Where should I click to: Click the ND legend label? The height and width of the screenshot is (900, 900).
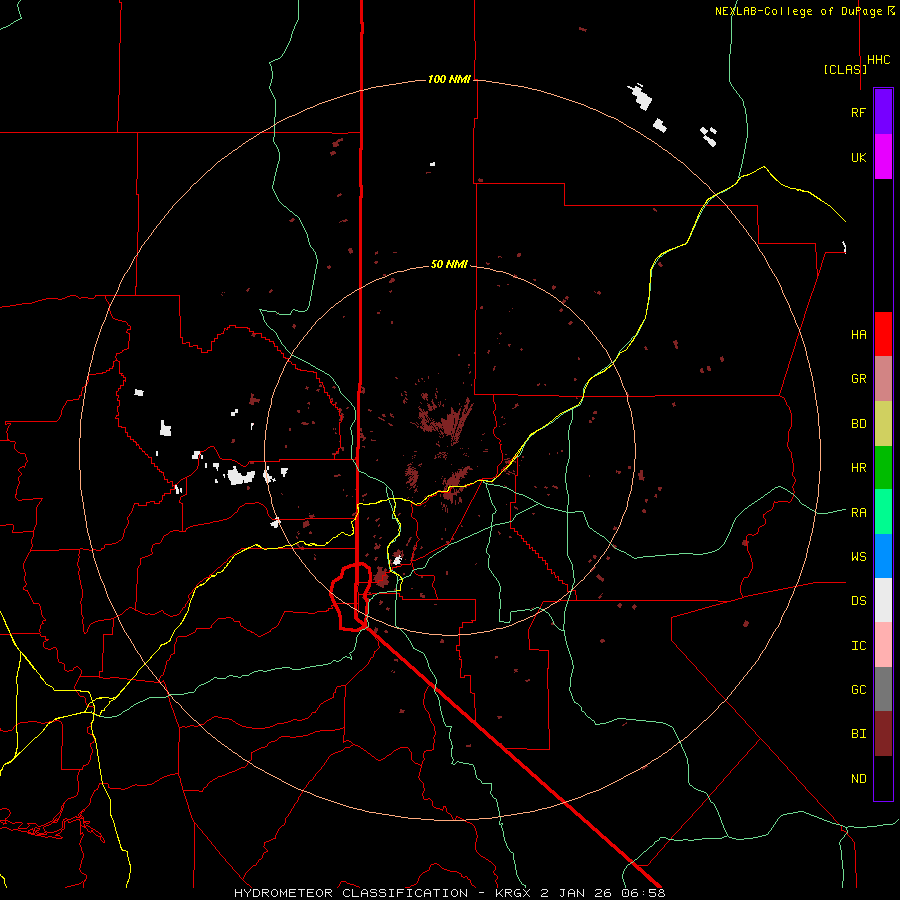click(x=858, y=779)
